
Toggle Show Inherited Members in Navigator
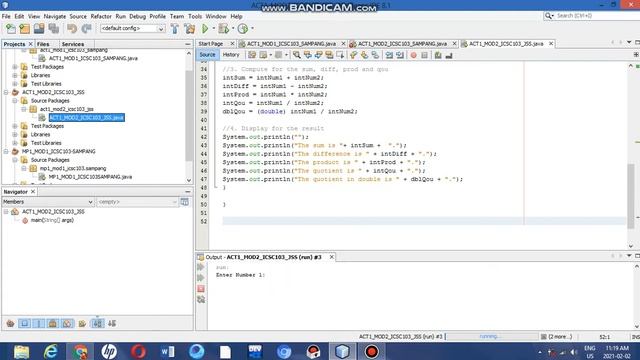10,323
